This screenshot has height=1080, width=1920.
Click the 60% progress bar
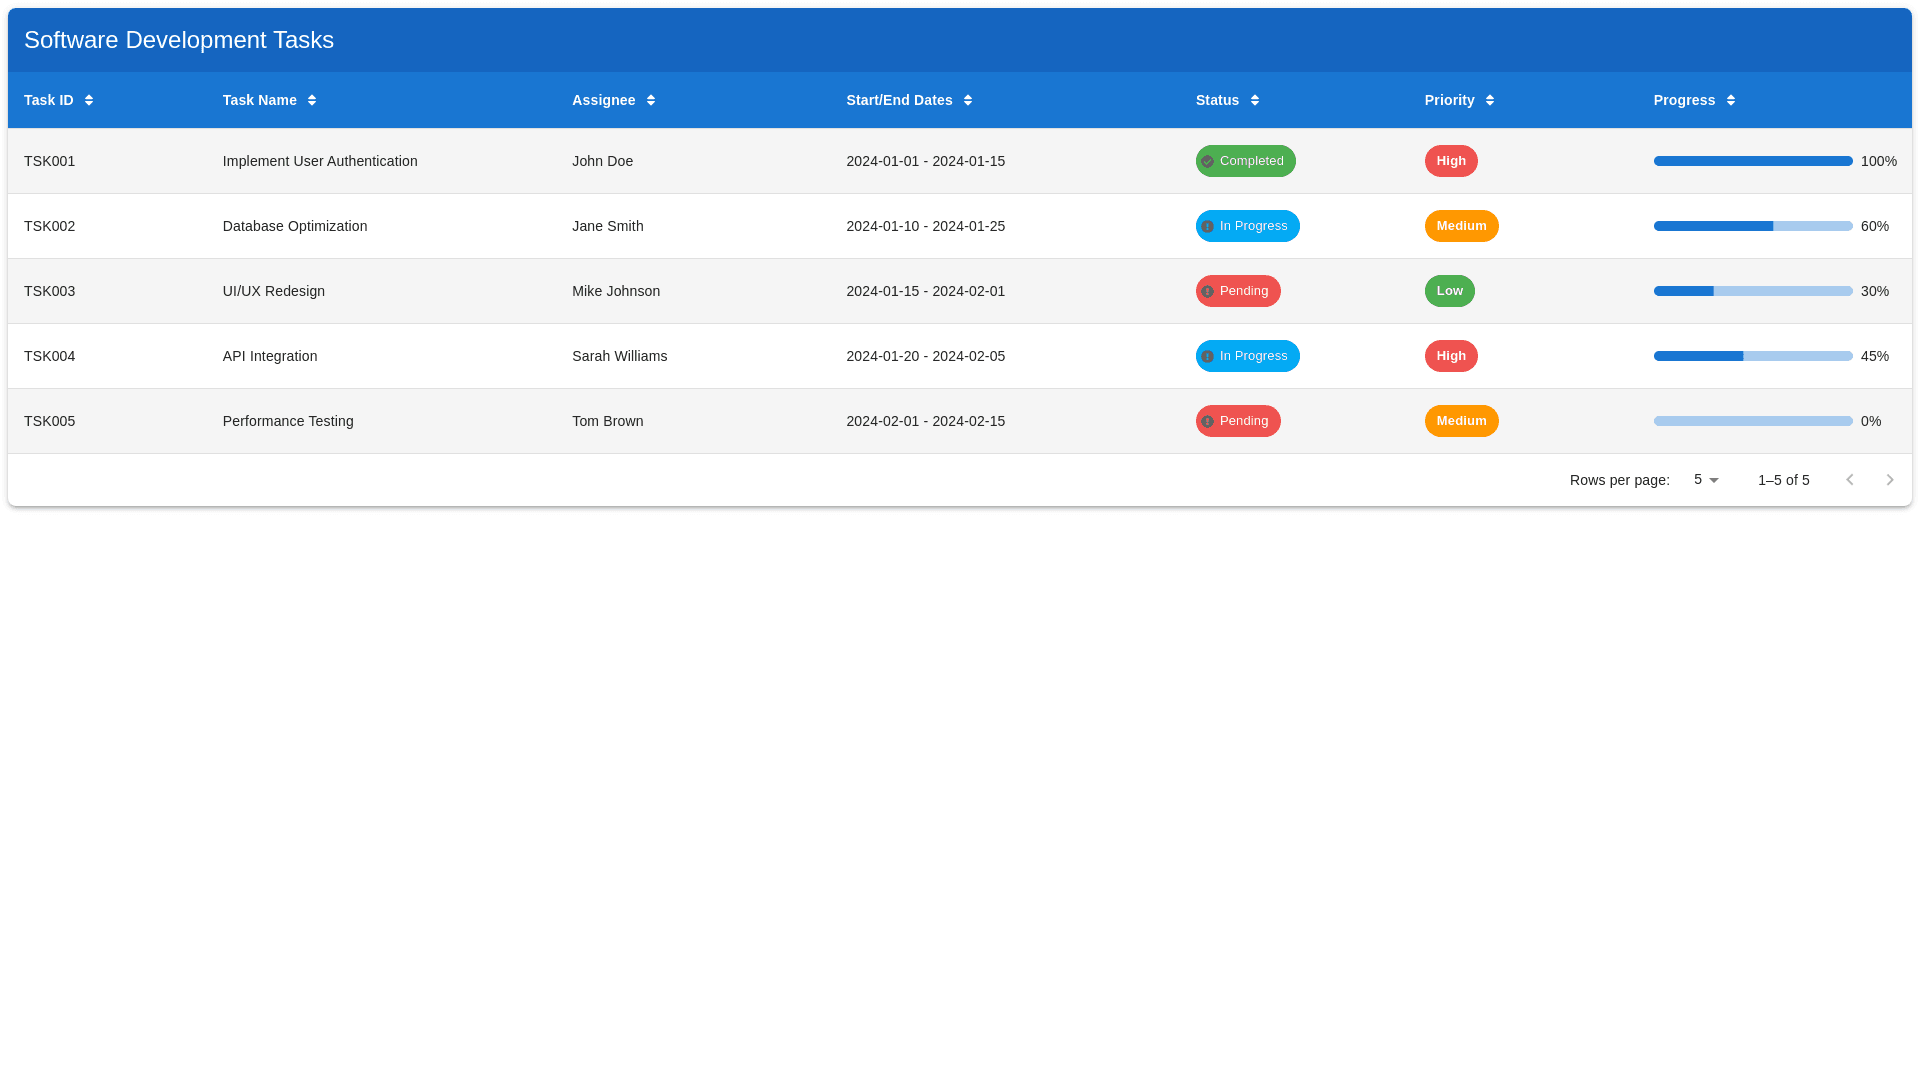click(x=1752, y=226)
